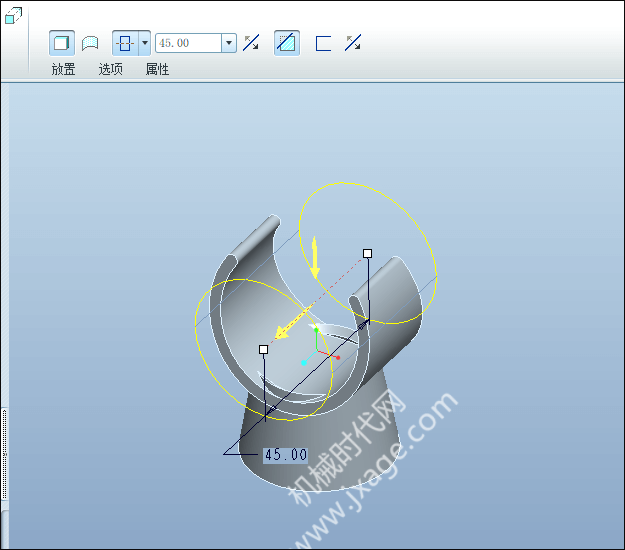Viewport: 625px width, 550px height.
Task: Click the 45.00 dimension label on model
Action: point(285,455)
